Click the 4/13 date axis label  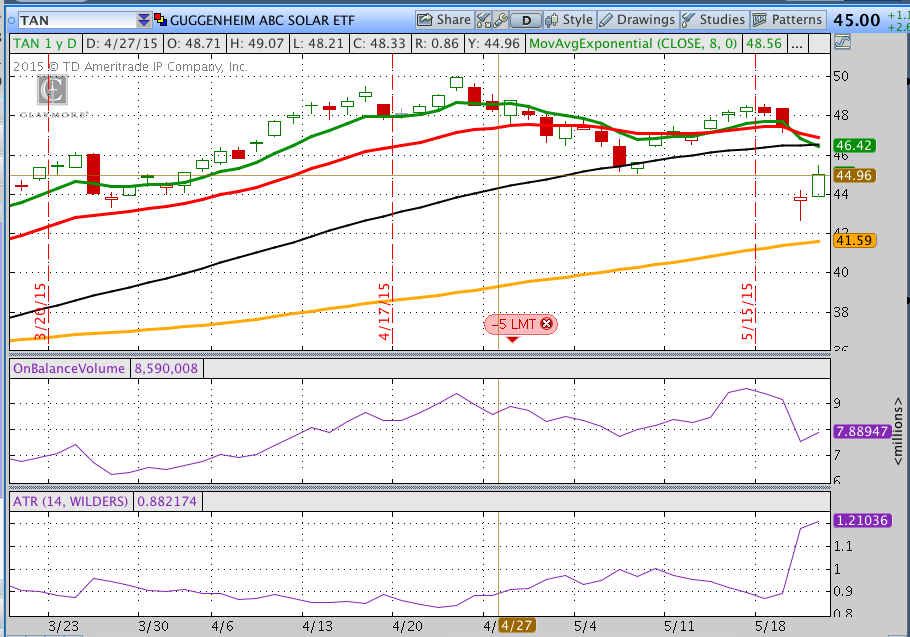tap(317, 627)
